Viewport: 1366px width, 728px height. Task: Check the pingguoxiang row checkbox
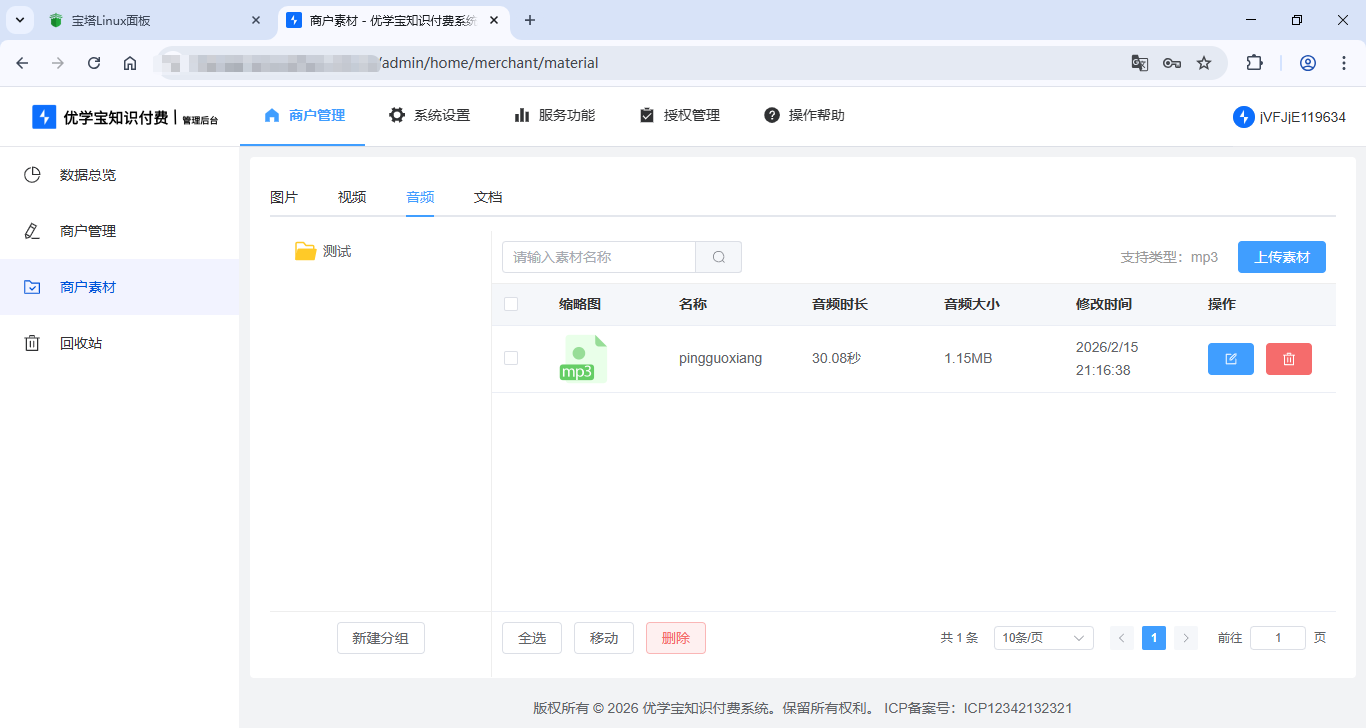[x=511, y=357]
